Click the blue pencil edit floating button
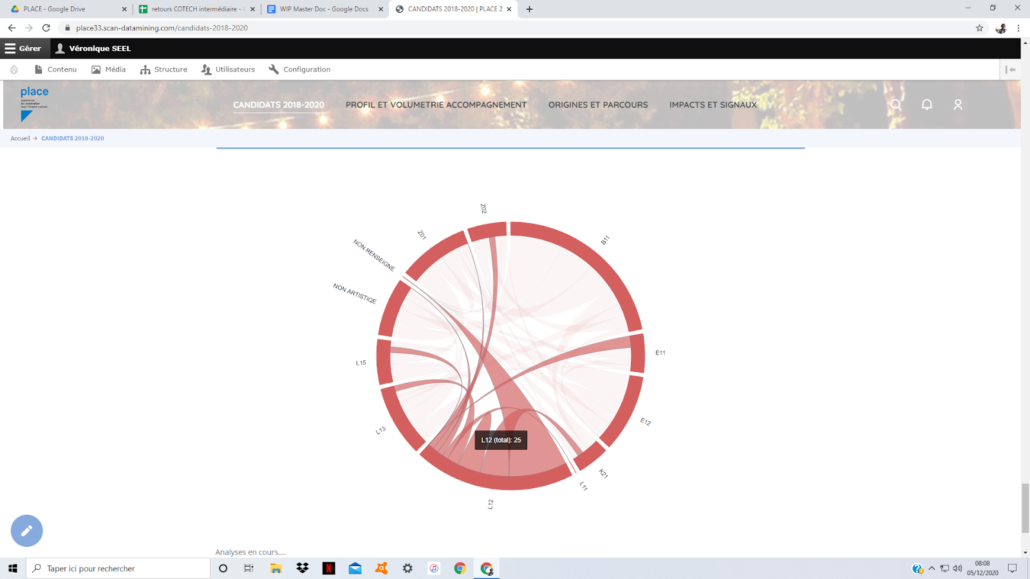This screenshot has width=1030, height=579. click(27, 531)
